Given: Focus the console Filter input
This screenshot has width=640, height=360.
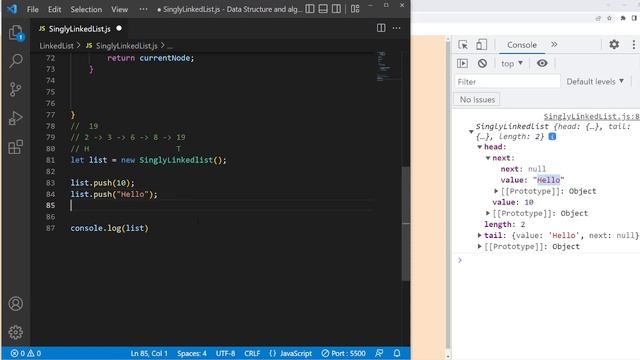Looking at the screenshot, I should [x=507, y=82].
